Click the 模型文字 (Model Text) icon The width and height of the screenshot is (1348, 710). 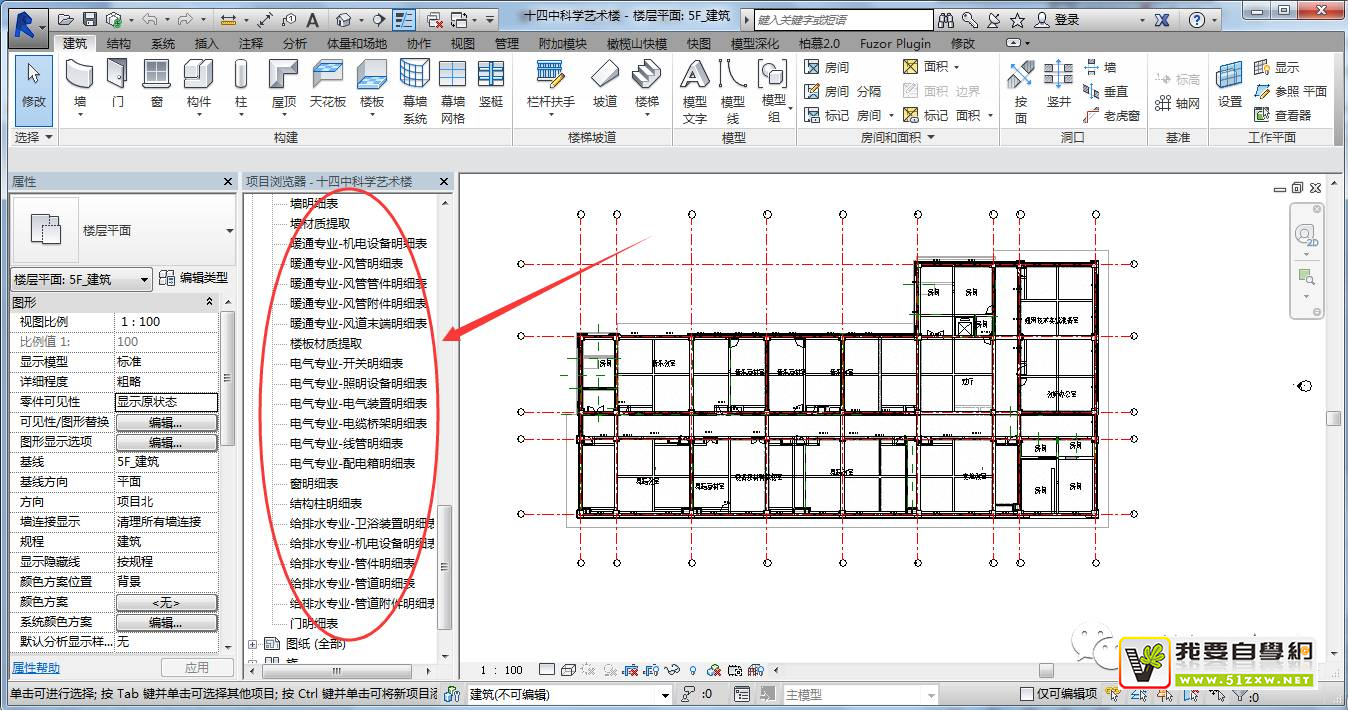tap(695, 84)
